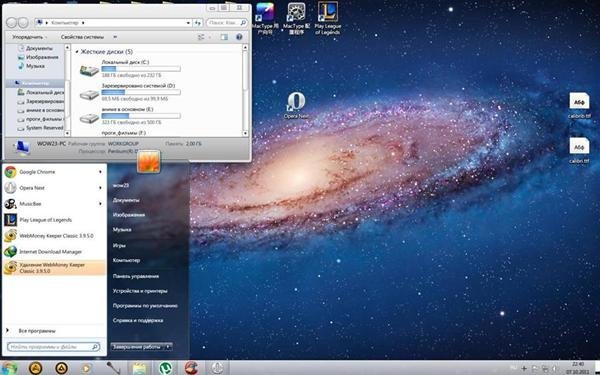Refresh the Explorer address bar location
This screenshot has height=375, width=600.
click(x=198, y=23)
